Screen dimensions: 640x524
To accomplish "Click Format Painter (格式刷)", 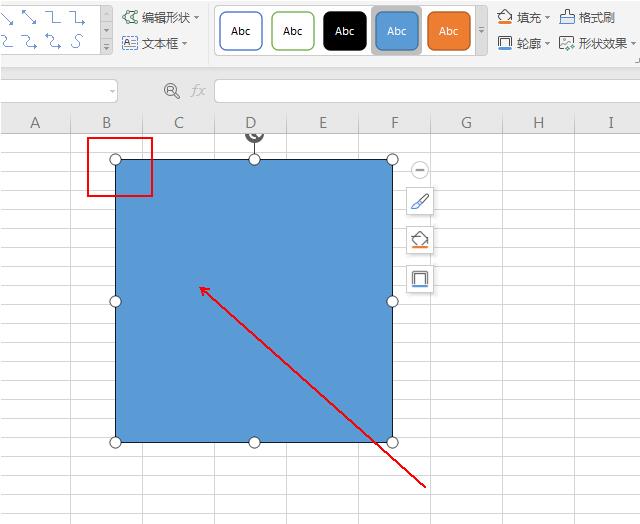I will pos(587,18).
